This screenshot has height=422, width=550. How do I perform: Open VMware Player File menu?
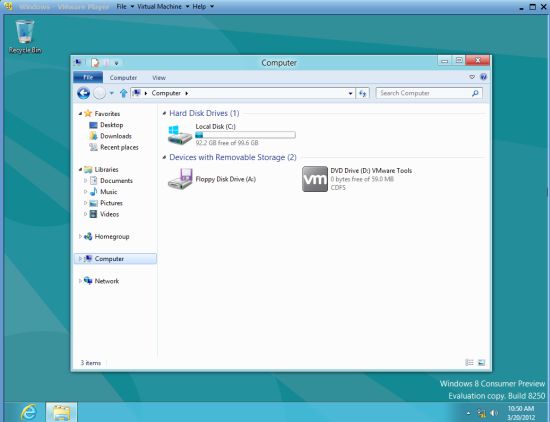[x=125, y=6]
